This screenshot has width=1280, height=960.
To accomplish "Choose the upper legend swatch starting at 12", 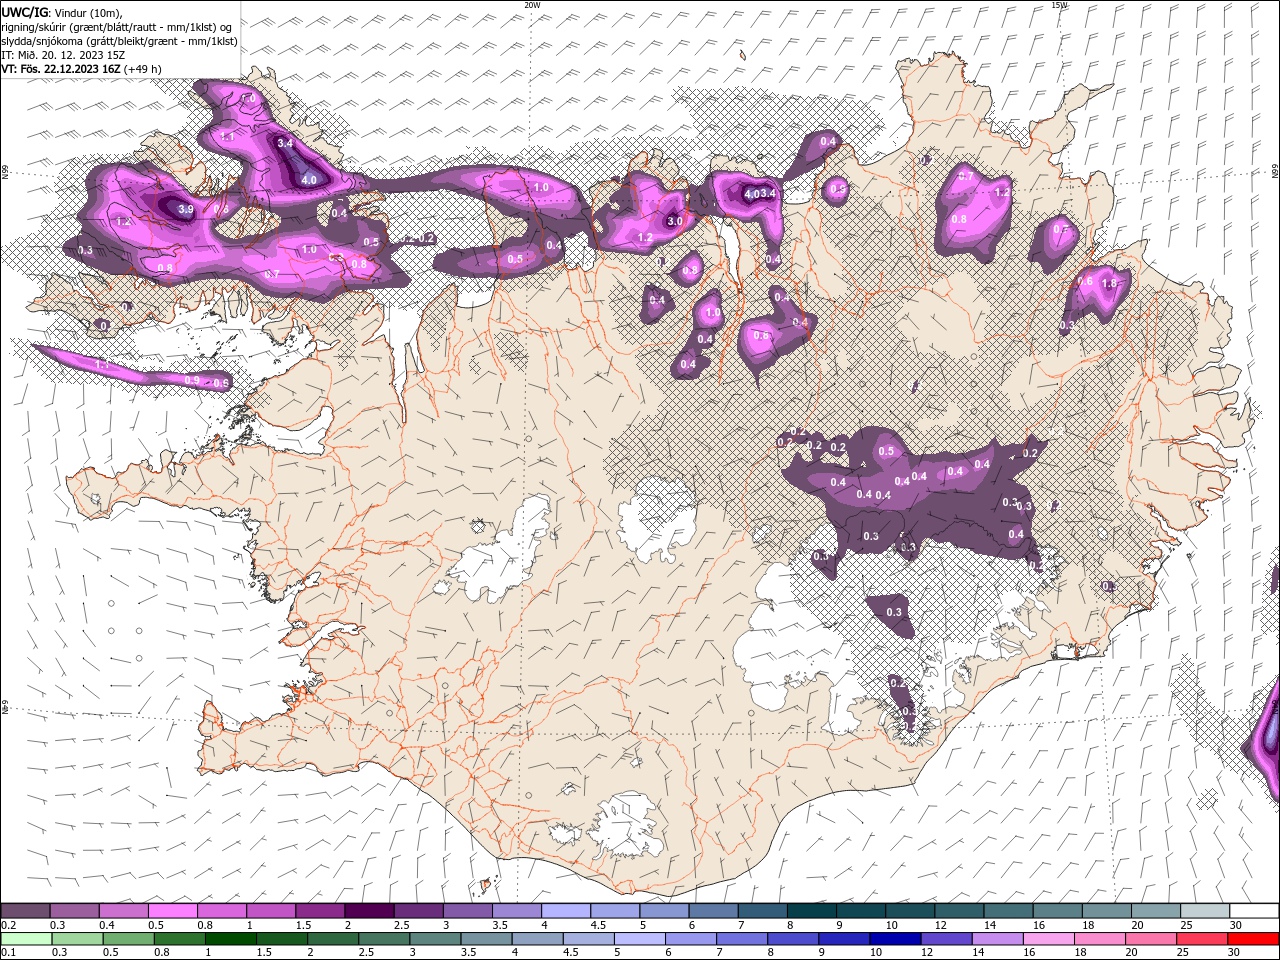I will click(960, 911).
